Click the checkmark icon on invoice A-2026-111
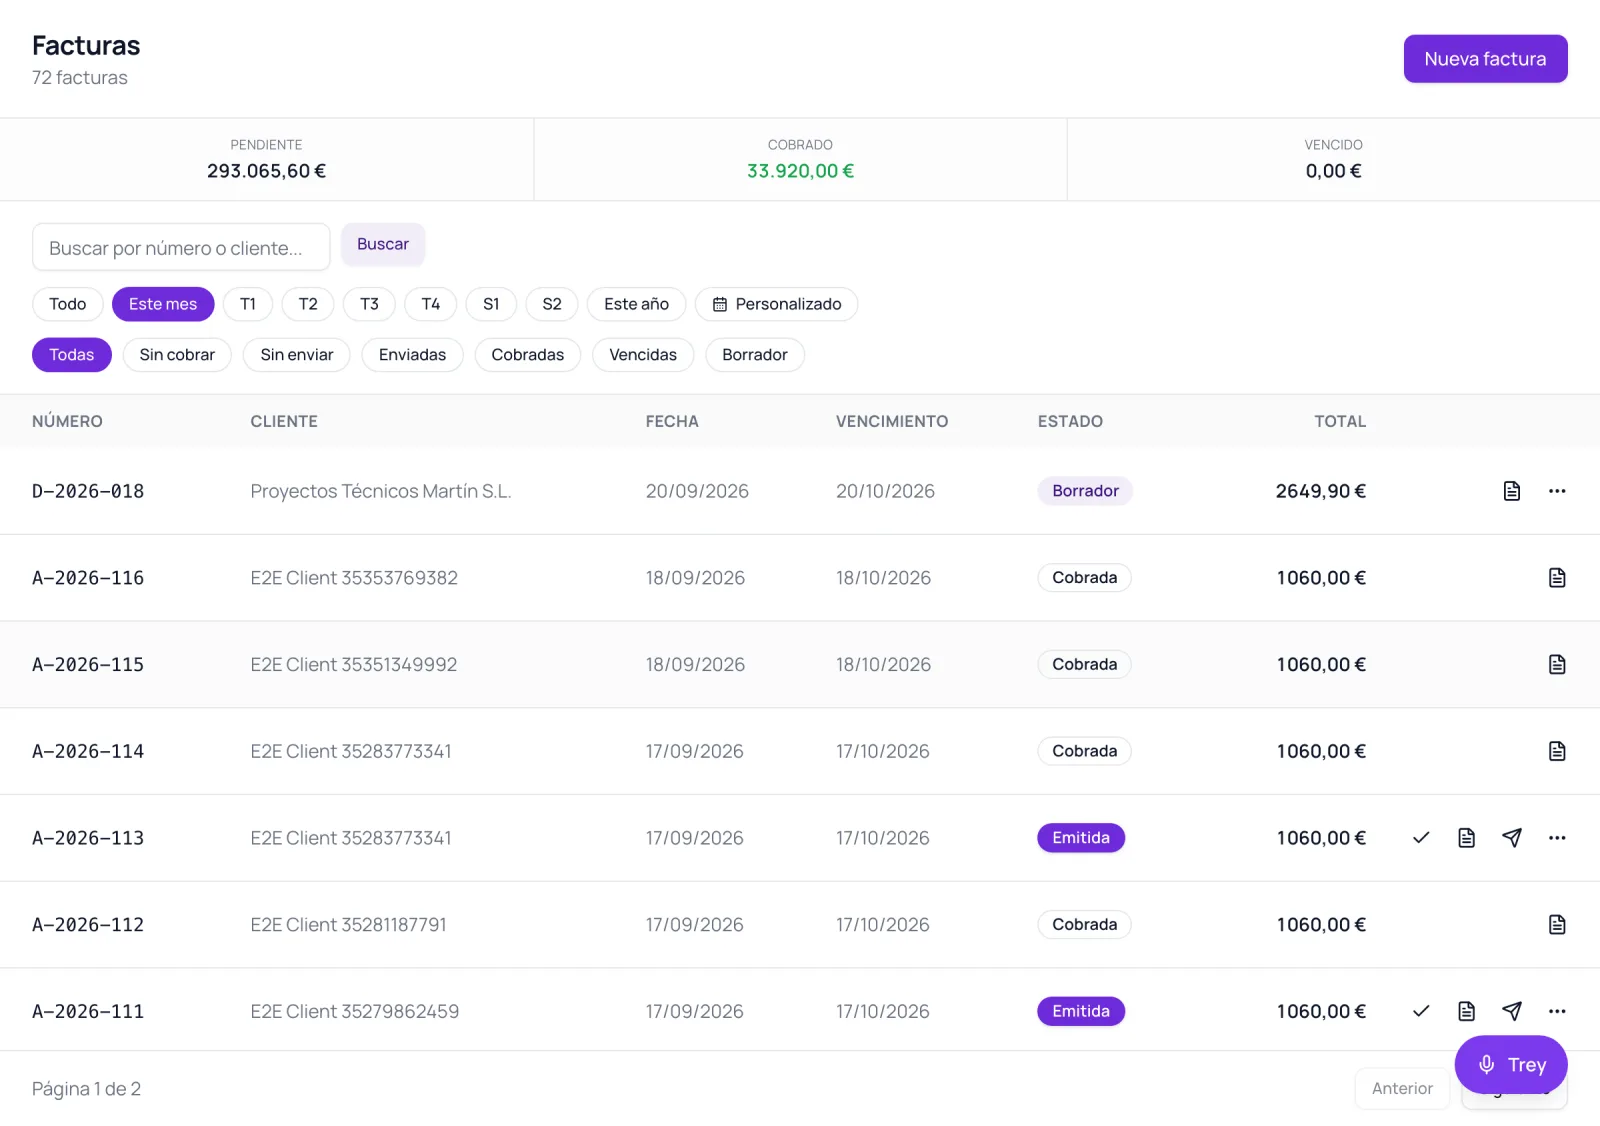This screenshot has height=1126, width=1600. pos(1421,1011)
